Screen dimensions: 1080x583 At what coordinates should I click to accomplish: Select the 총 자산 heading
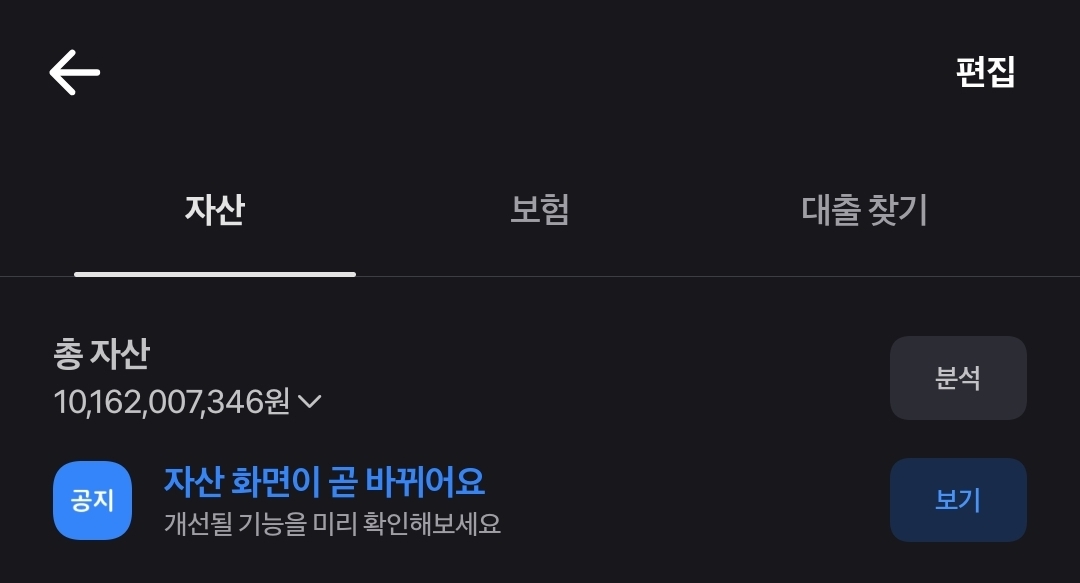101,354
